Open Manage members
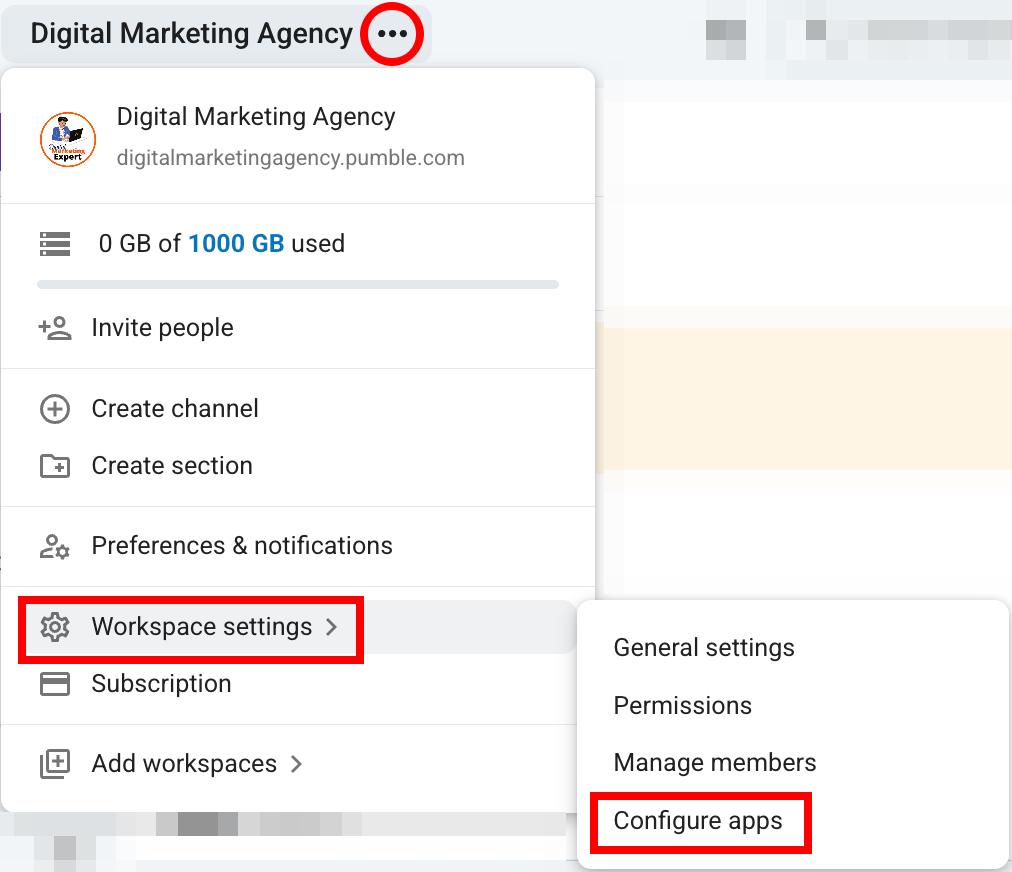The image size is (1012, 872). [x=715, y=763]
